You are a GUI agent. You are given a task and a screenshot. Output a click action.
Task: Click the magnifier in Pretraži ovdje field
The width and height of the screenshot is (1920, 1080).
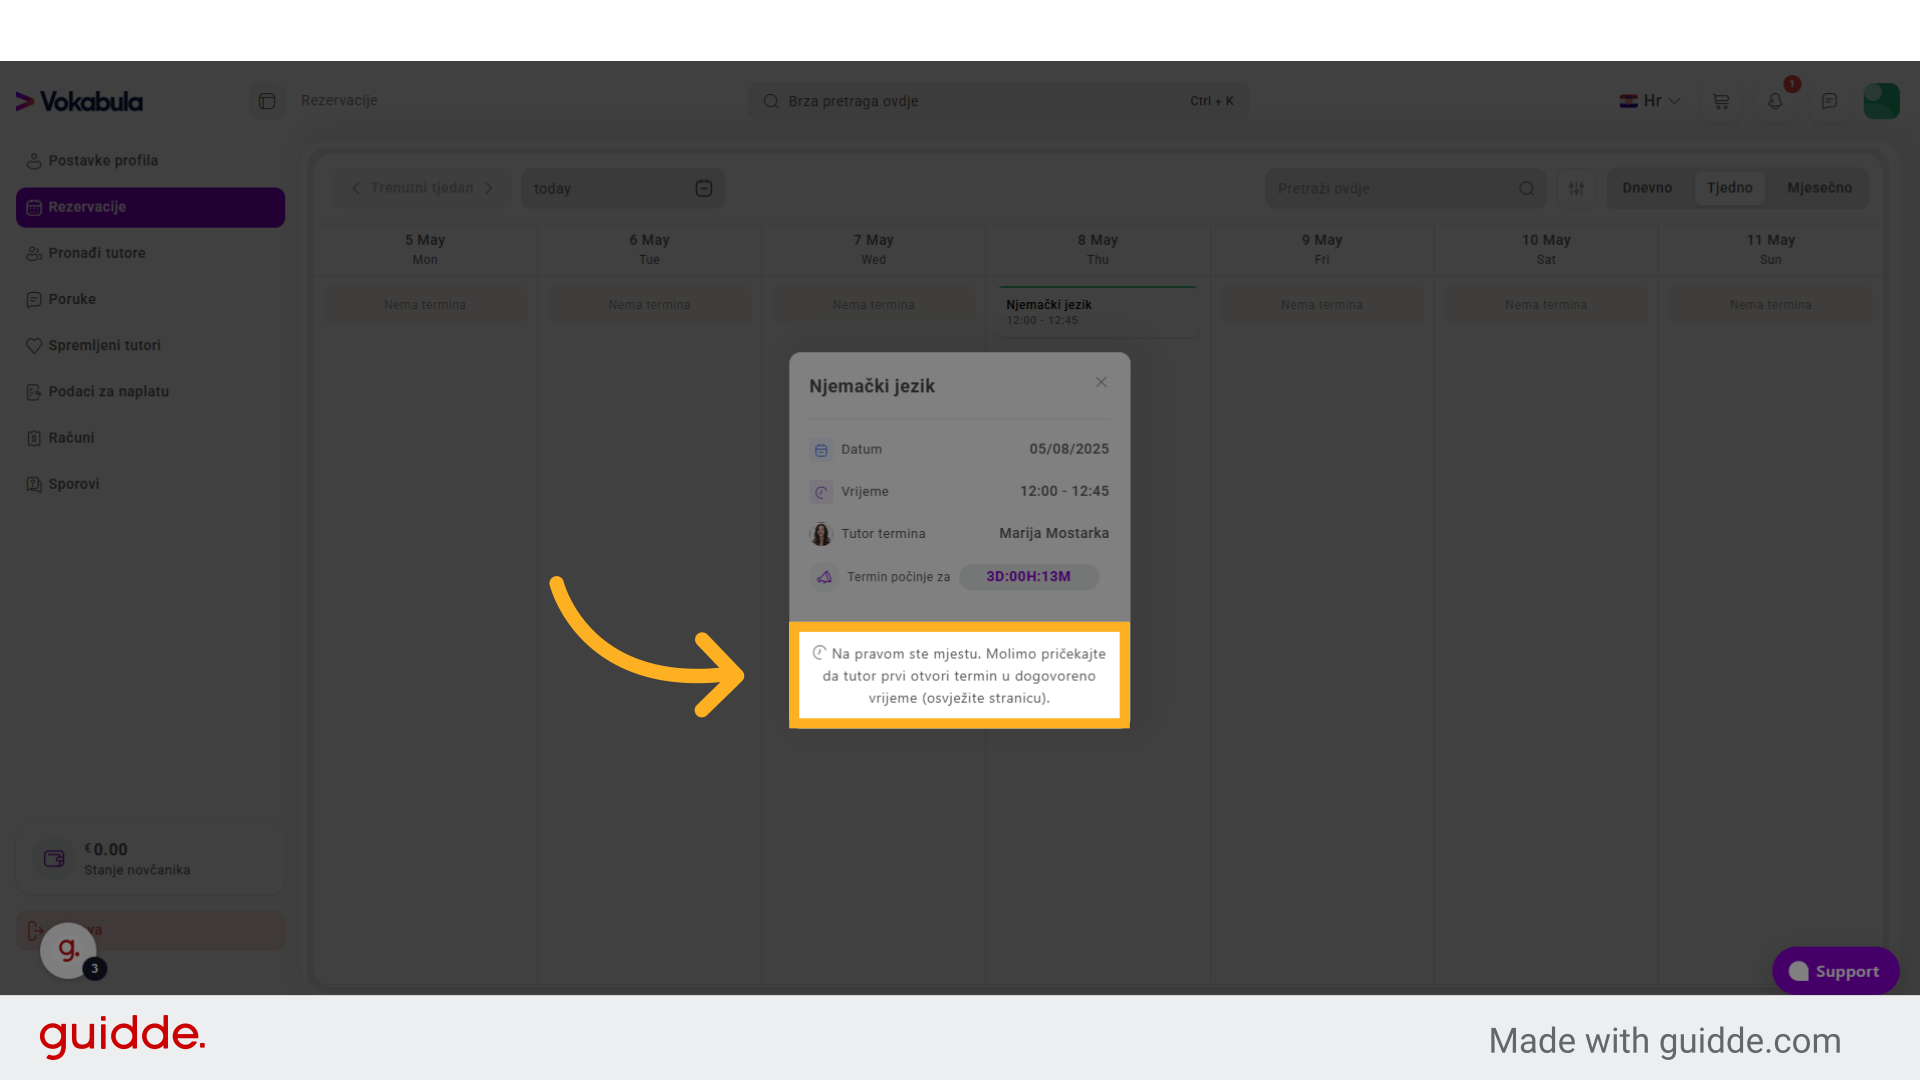[1526, 188]
